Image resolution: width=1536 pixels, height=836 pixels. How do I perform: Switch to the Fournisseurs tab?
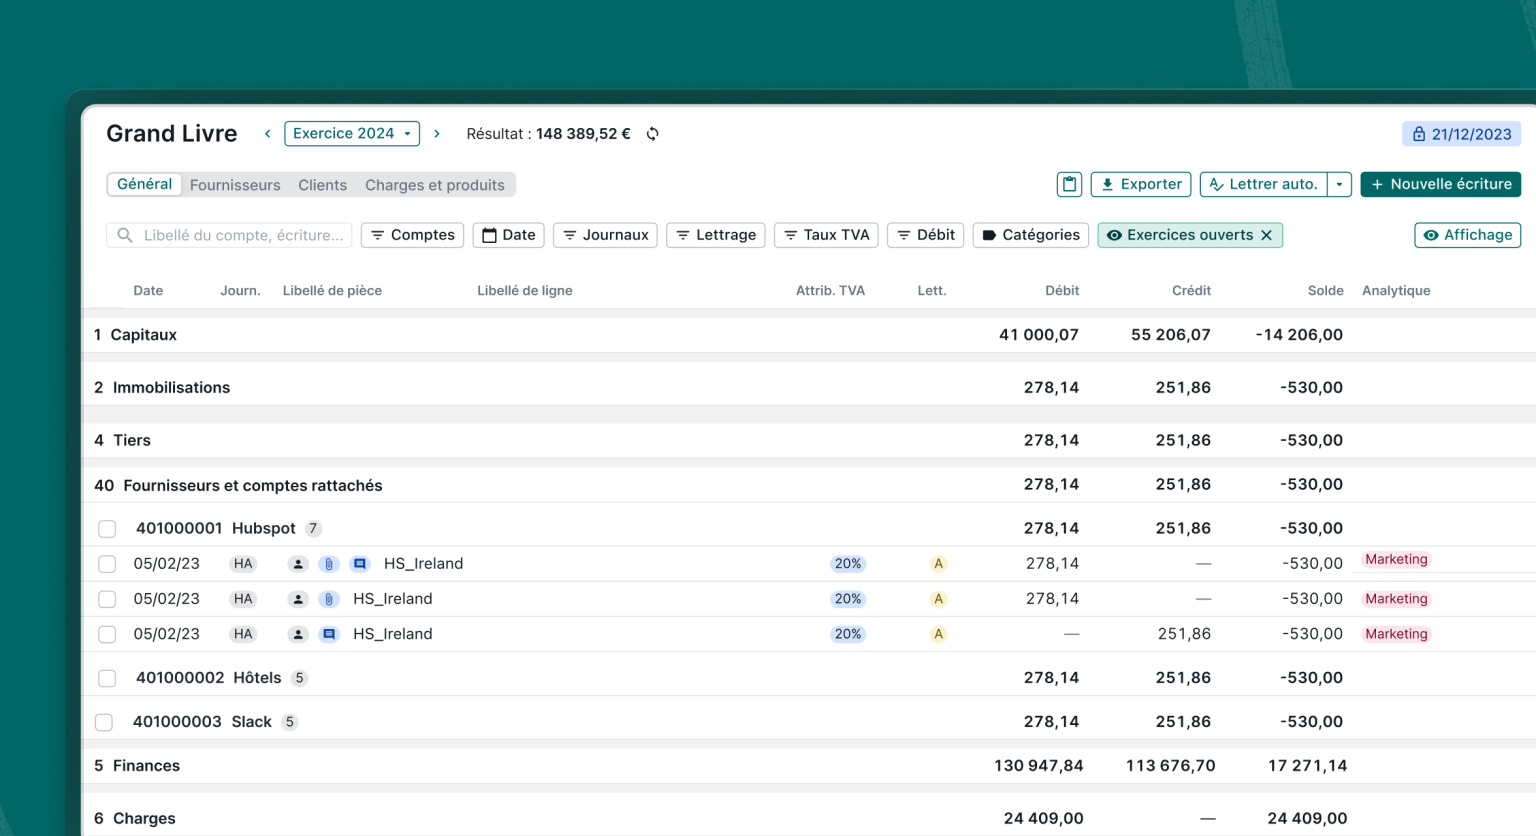235,185
